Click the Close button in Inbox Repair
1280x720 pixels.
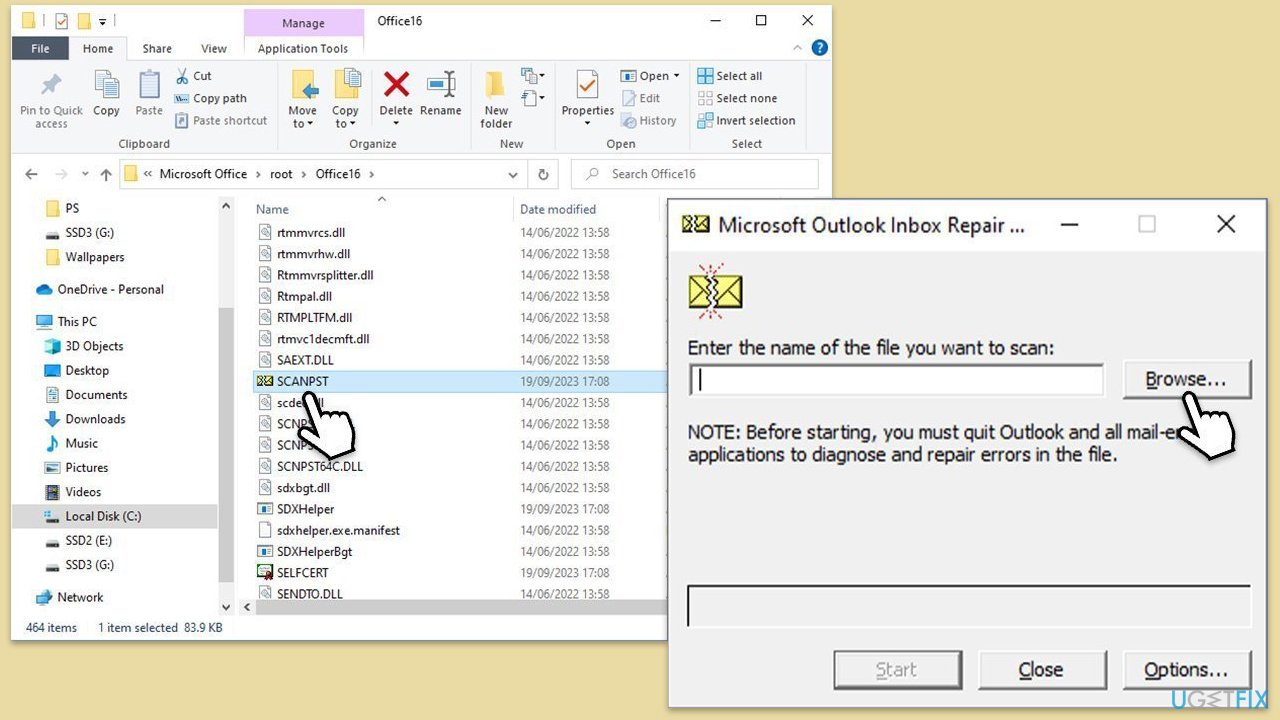pos(1041,670)
